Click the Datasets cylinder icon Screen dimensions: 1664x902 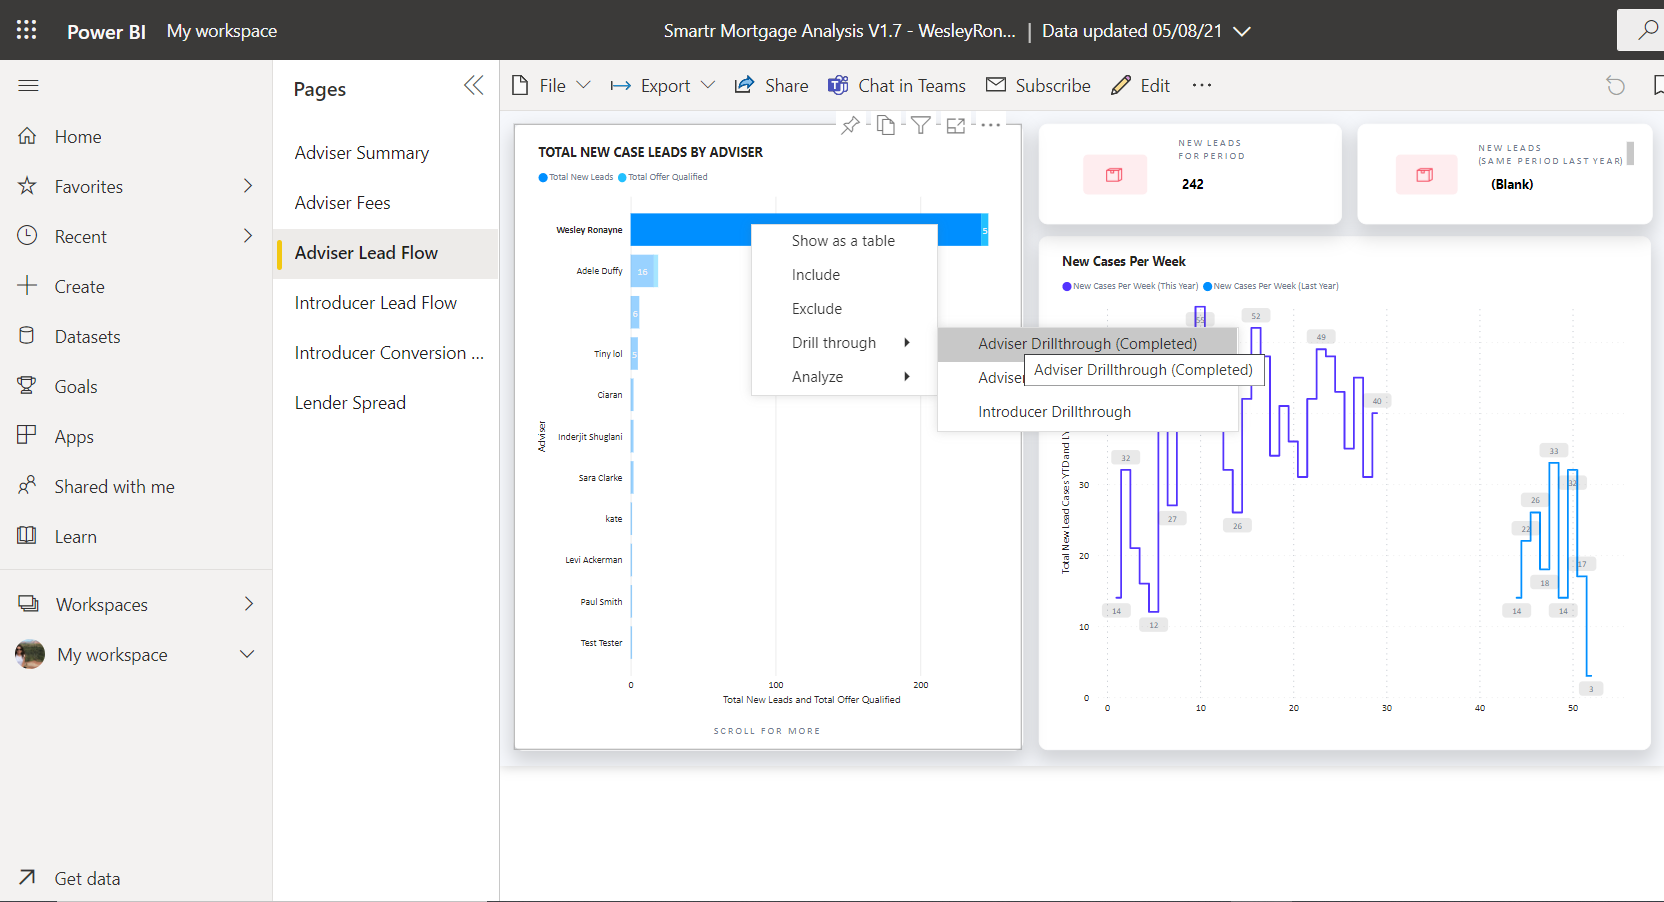27,336
